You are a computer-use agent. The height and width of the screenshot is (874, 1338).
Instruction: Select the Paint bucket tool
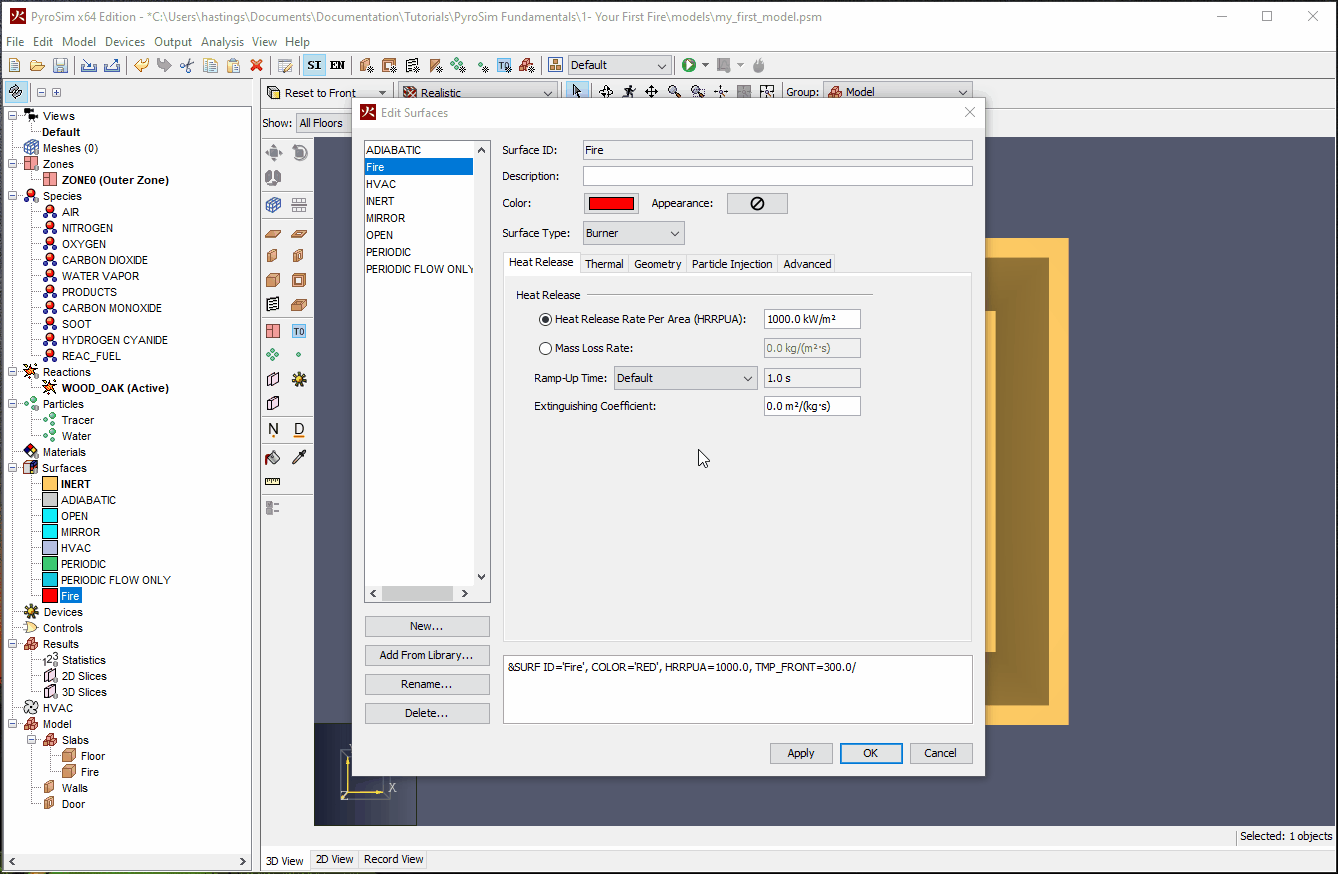[273, 457]
